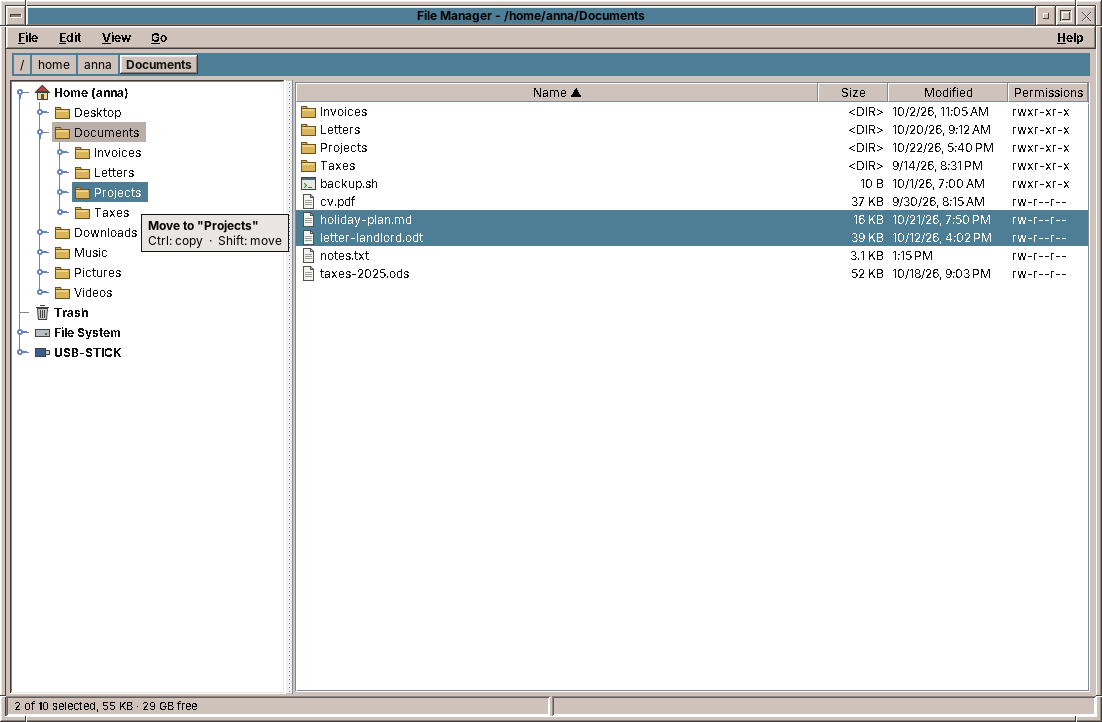Open the Help menu
Image resolution: width=1102 pixels, height=722 pixels.
pyautogui.click(x=1070, y=38)
